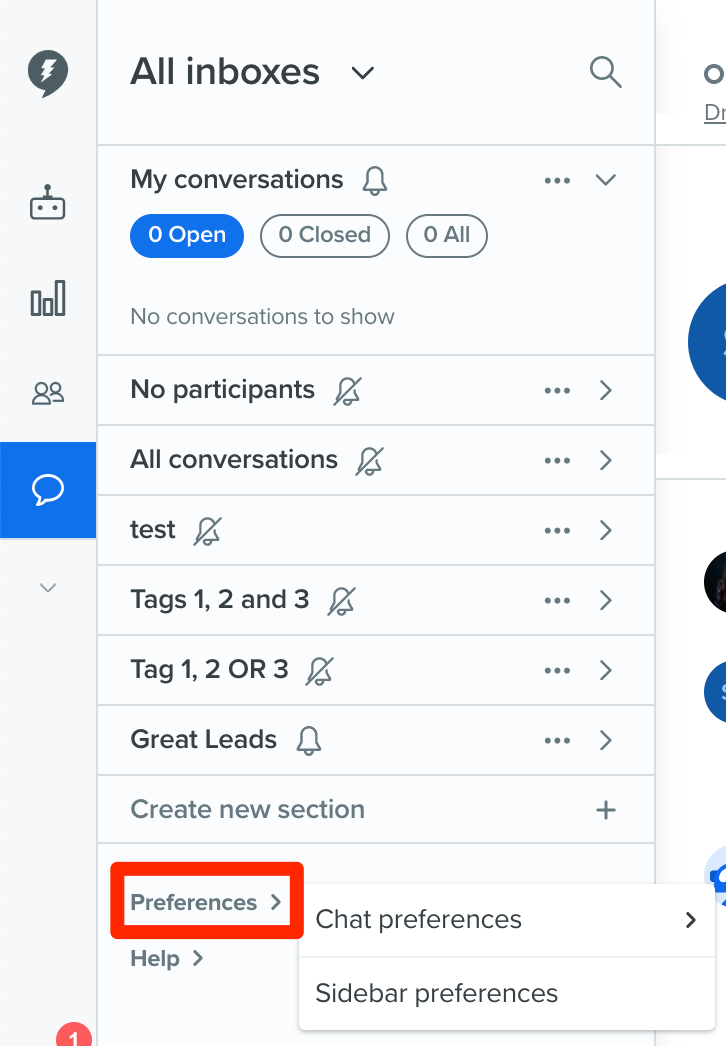Open Great Leads more options dots
Image resolution: width=726 pixels, height=1046 pixels.
click(x=557, y=740)
